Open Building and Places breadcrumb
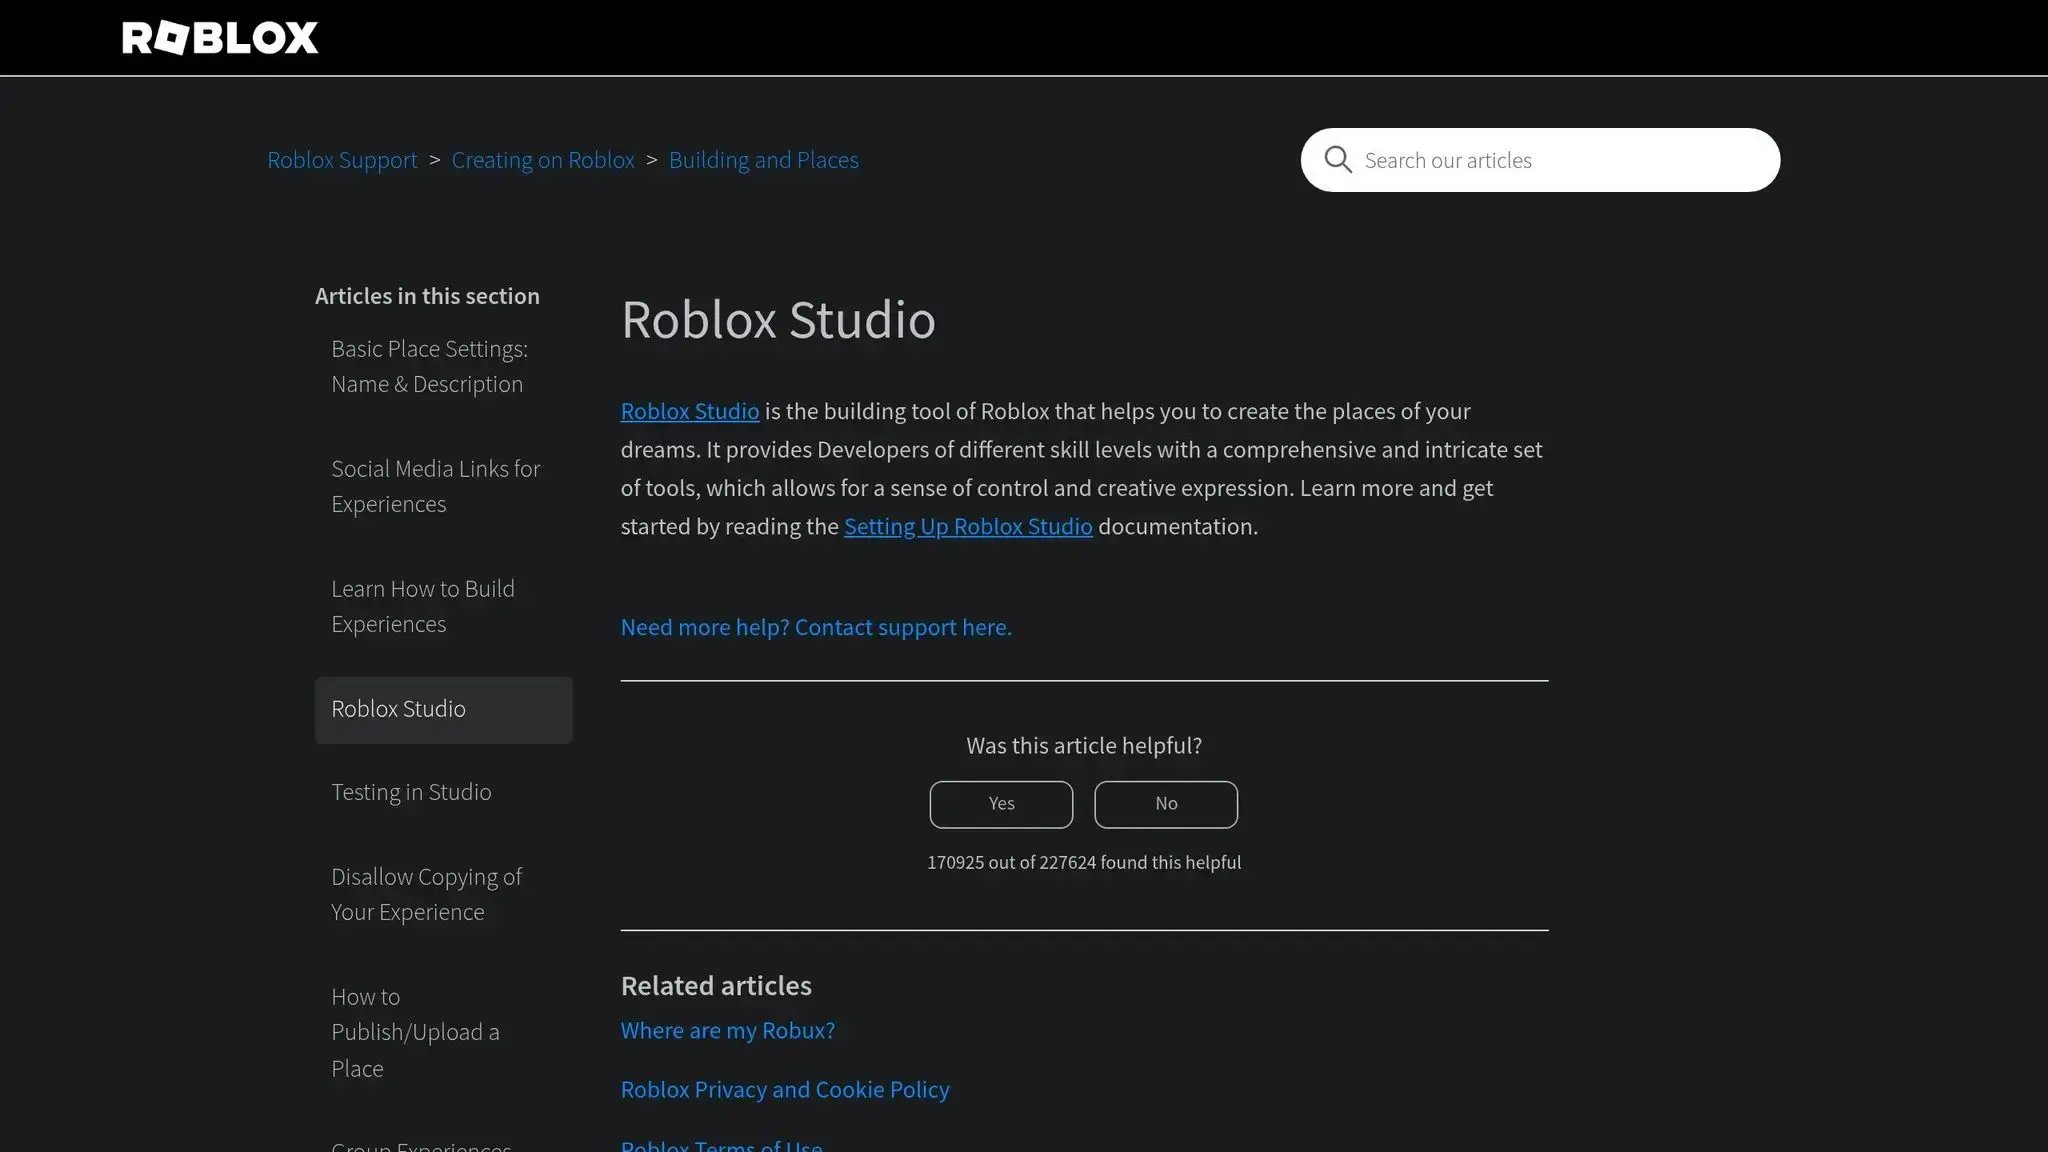The image size is (2048, 1152). click(763, 160)
